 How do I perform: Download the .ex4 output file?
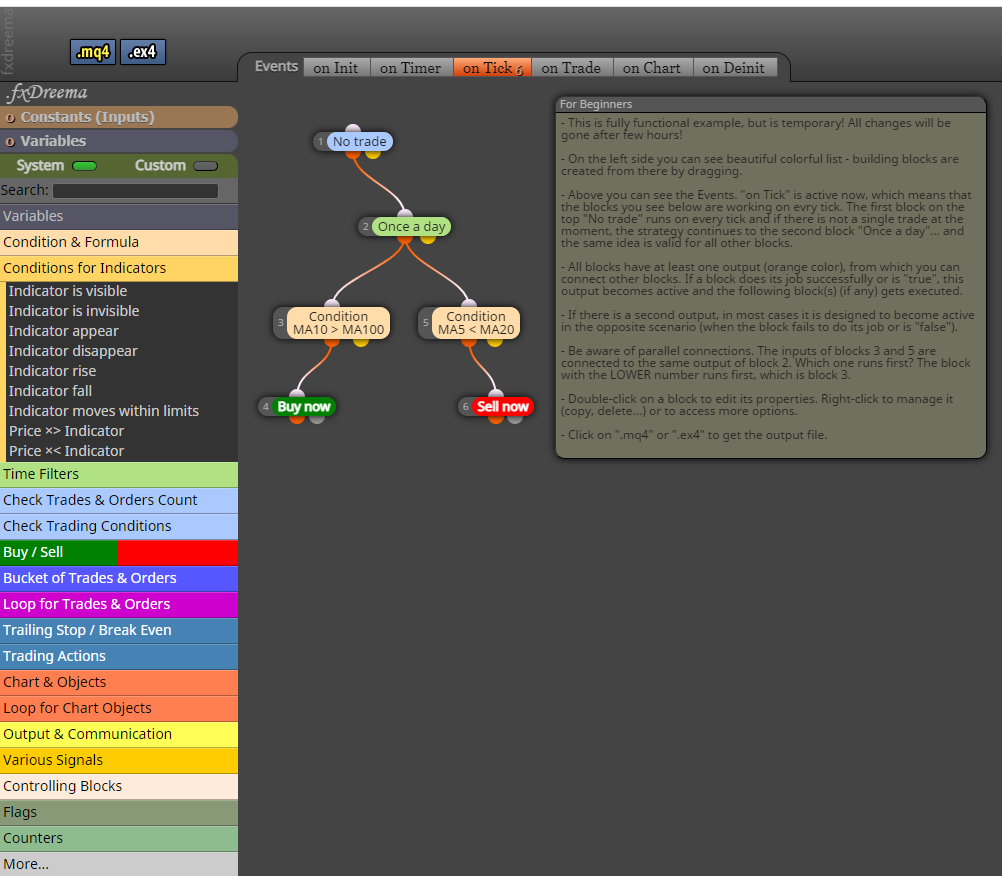point(143,52)
